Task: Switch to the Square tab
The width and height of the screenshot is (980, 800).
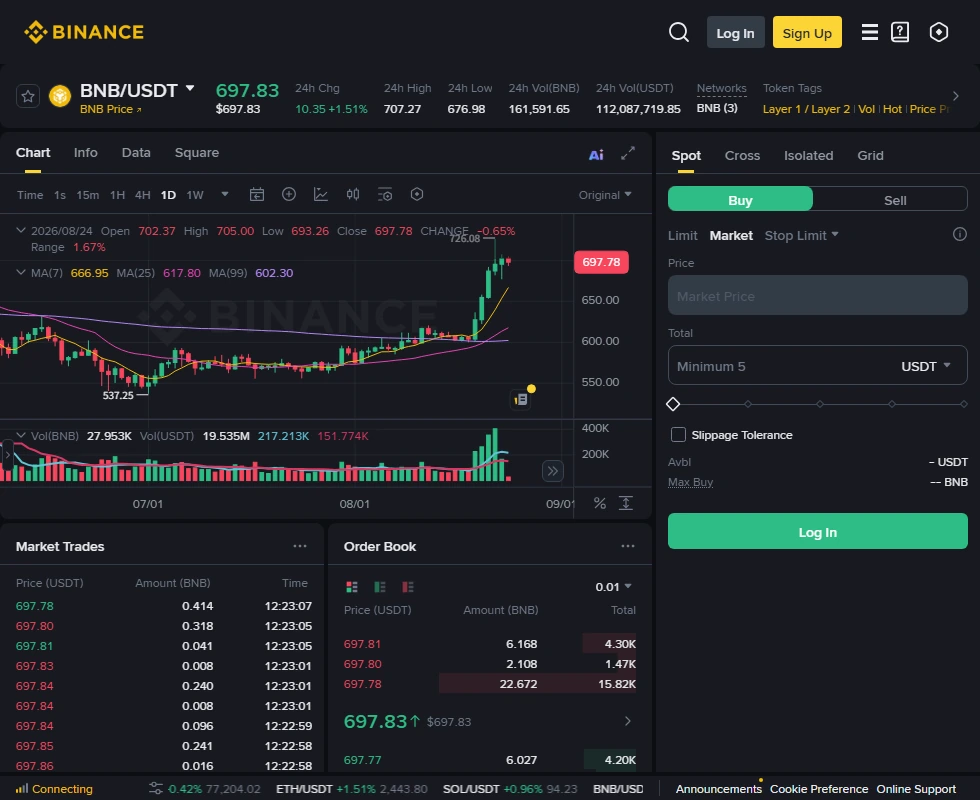Action: [197, 152]
